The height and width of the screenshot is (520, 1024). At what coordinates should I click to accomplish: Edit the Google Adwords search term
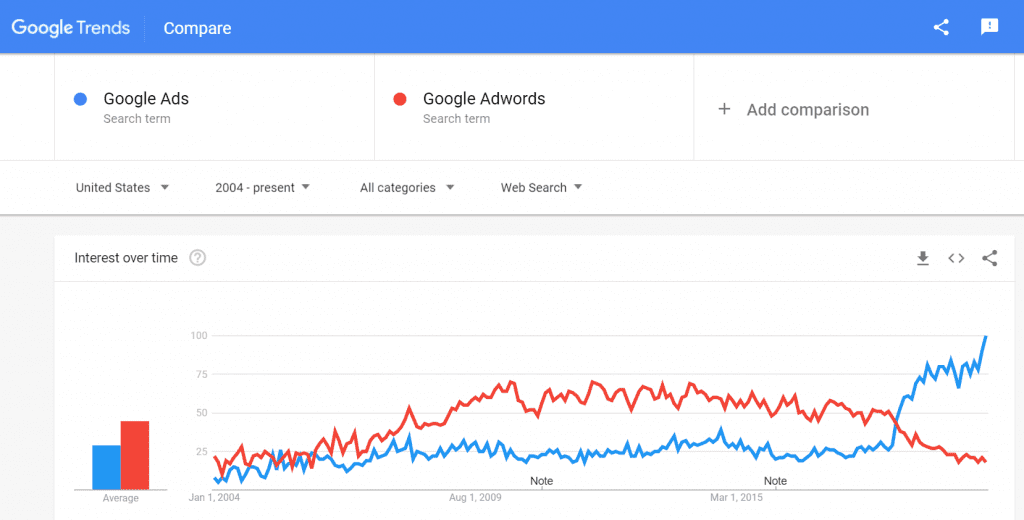534,107
